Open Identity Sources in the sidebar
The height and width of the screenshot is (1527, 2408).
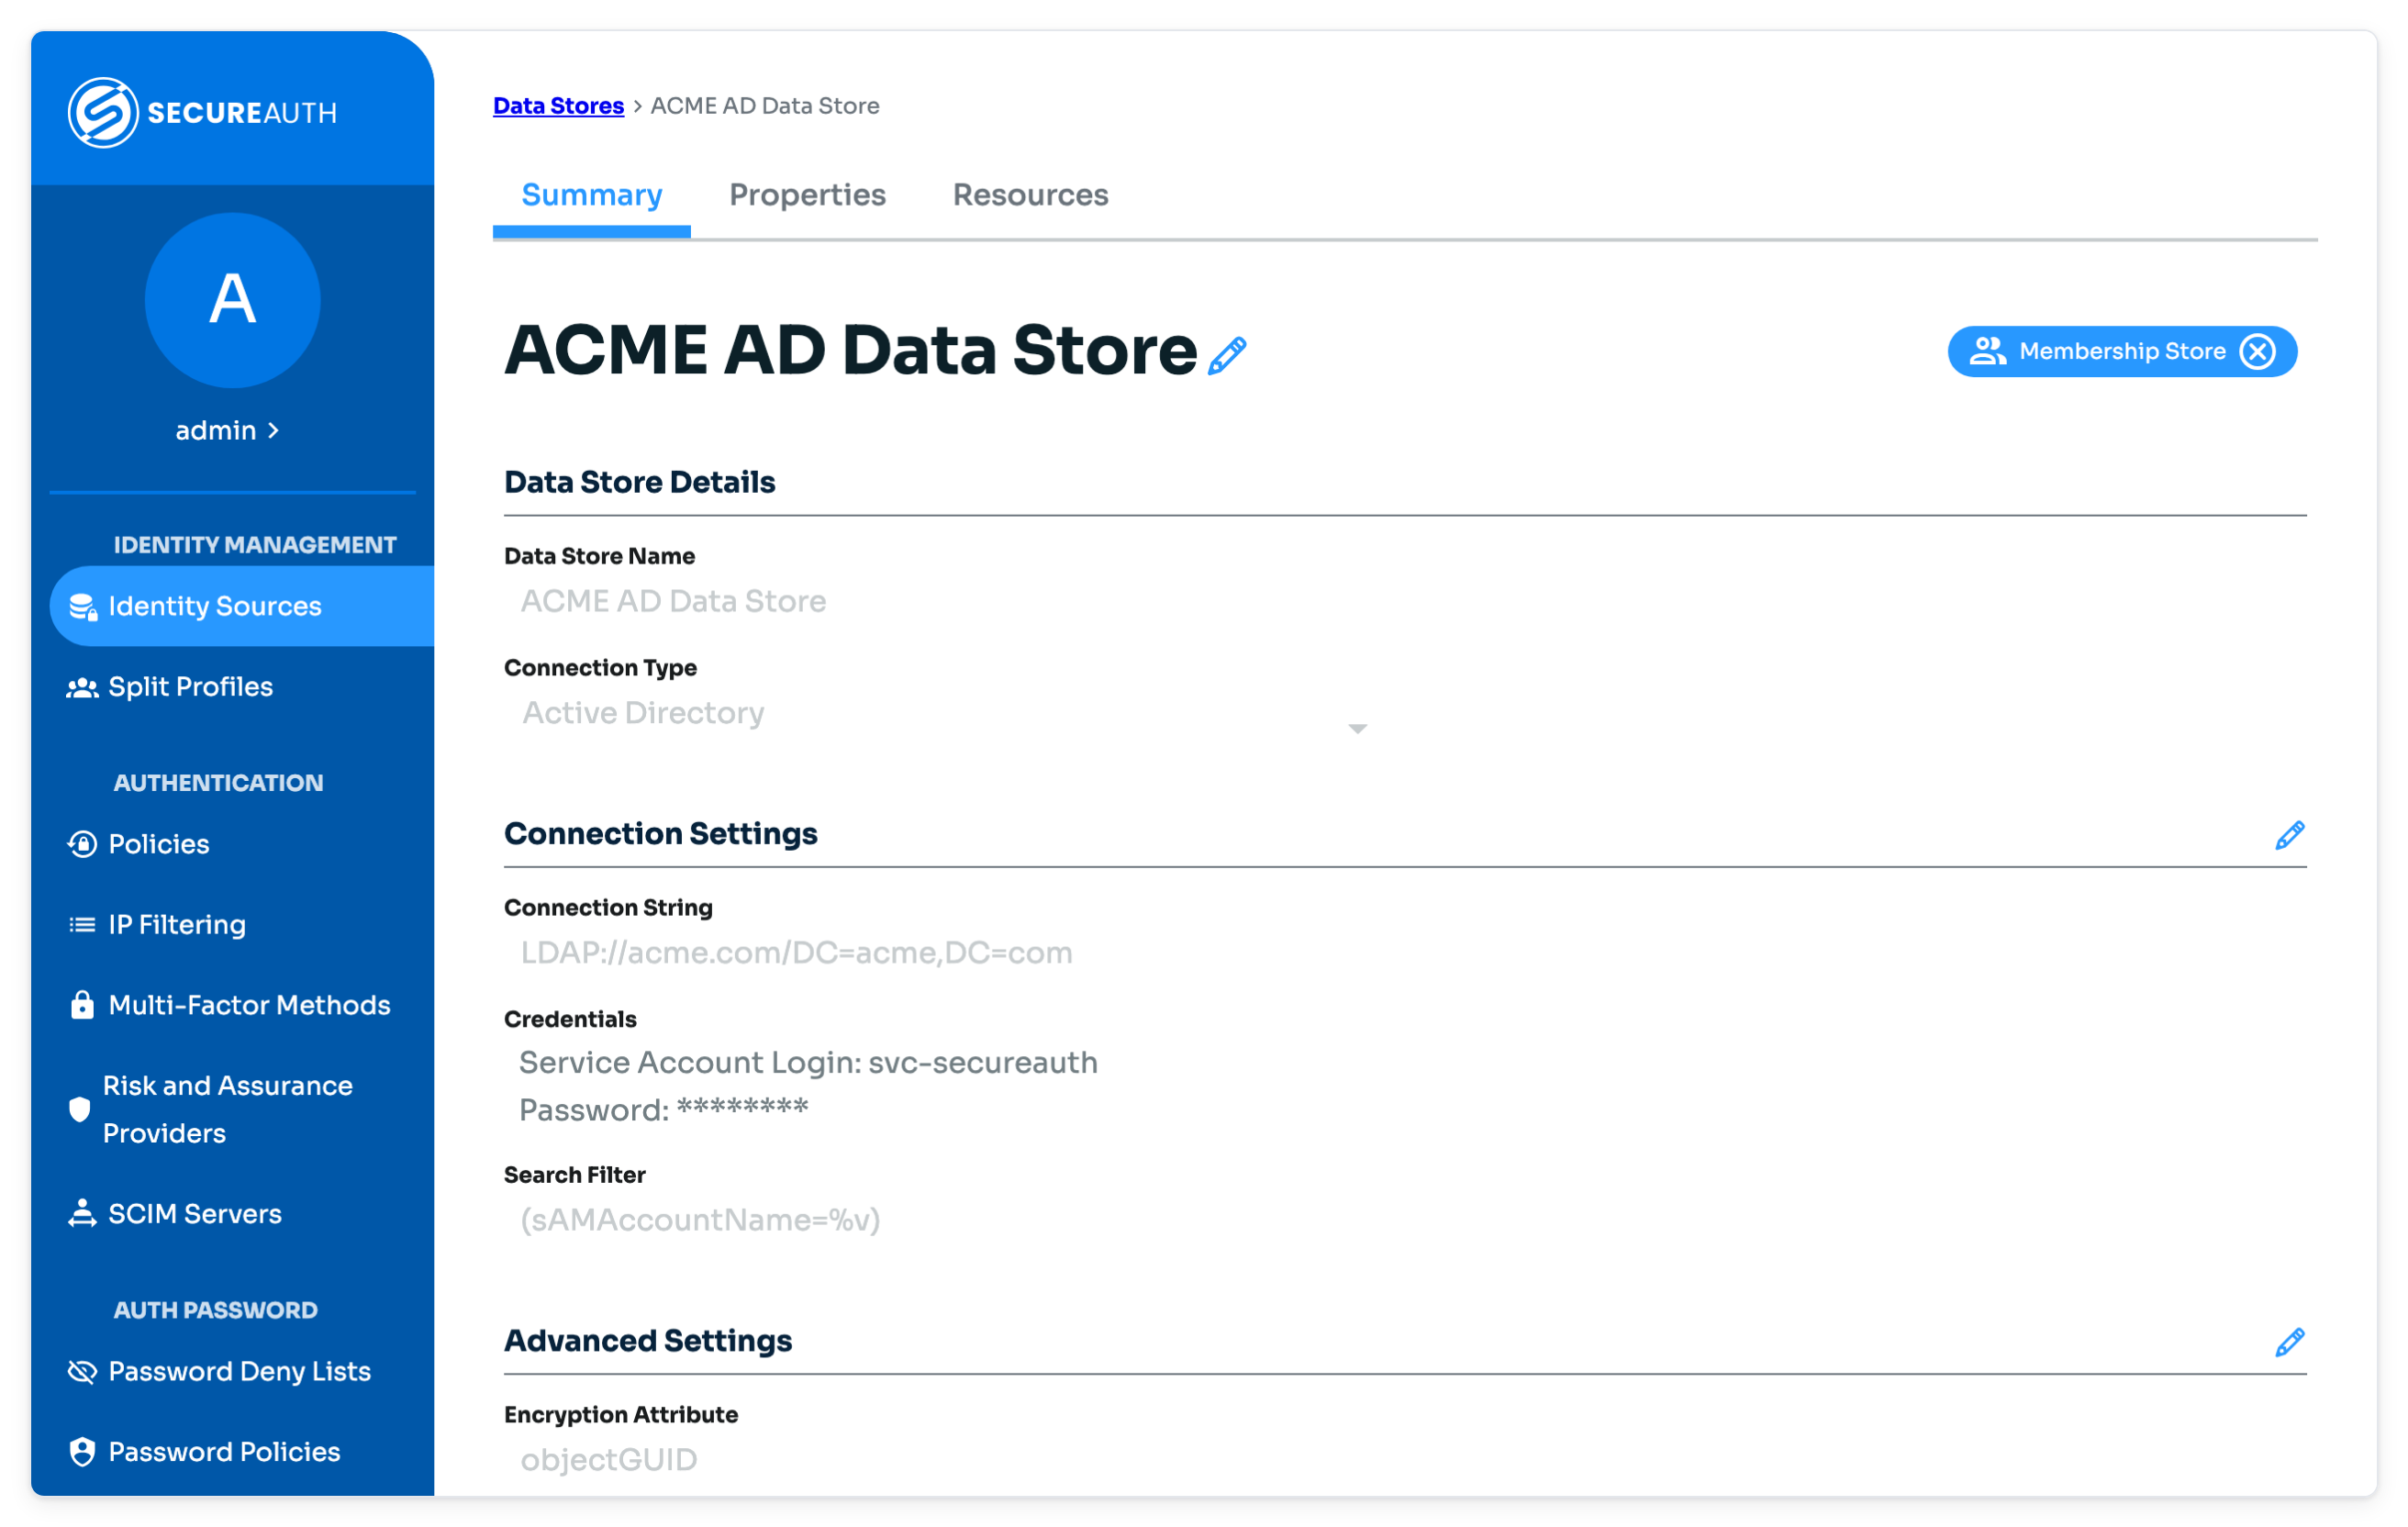click(242, 606)
